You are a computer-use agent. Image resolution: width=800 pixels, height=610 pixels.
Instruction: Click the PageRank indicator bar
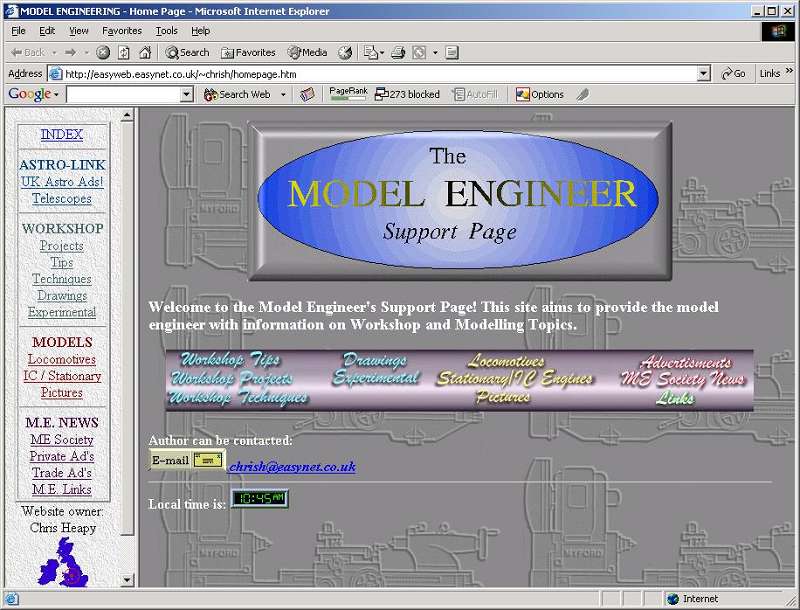(348, 95)
